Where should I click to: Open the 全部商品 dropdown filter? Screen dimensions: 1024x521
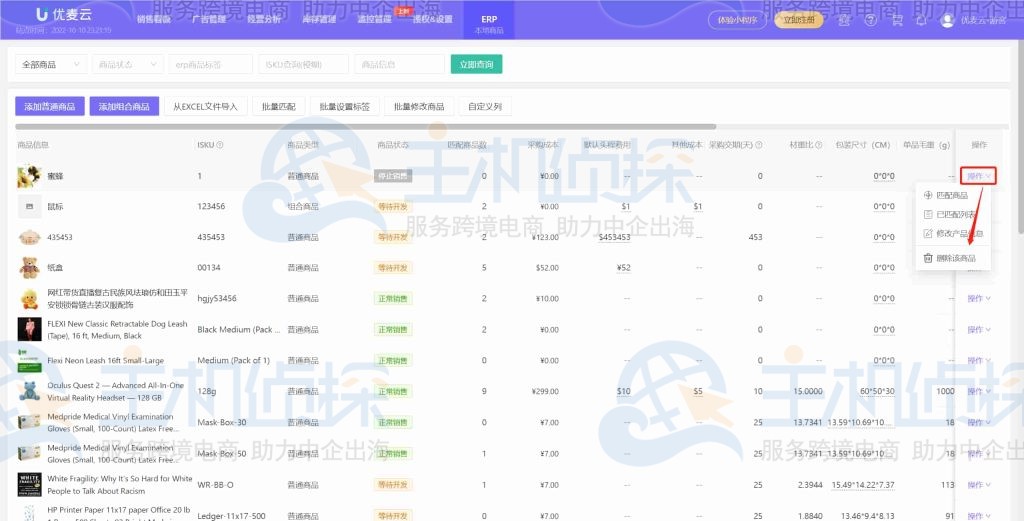coord(50,64)
